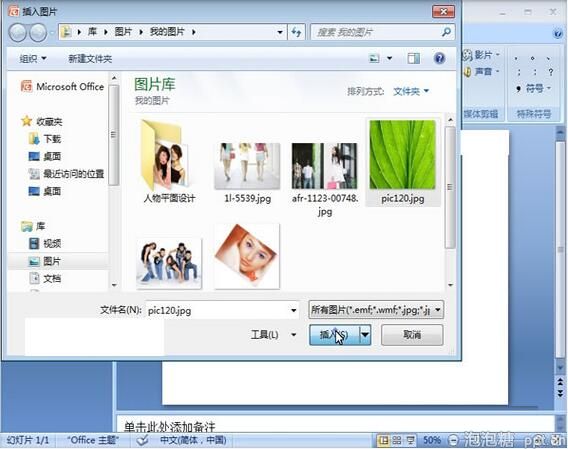Select Microsoft Office in navigation pane
This screenshot has height=449, width=568.
tap(62, 87)
